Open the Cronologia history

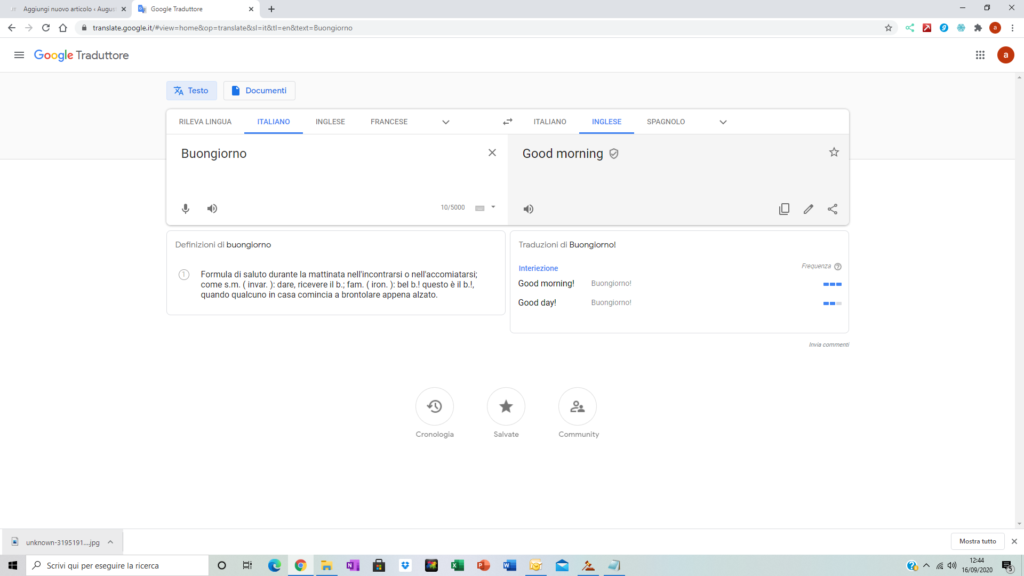click(434, 407)
